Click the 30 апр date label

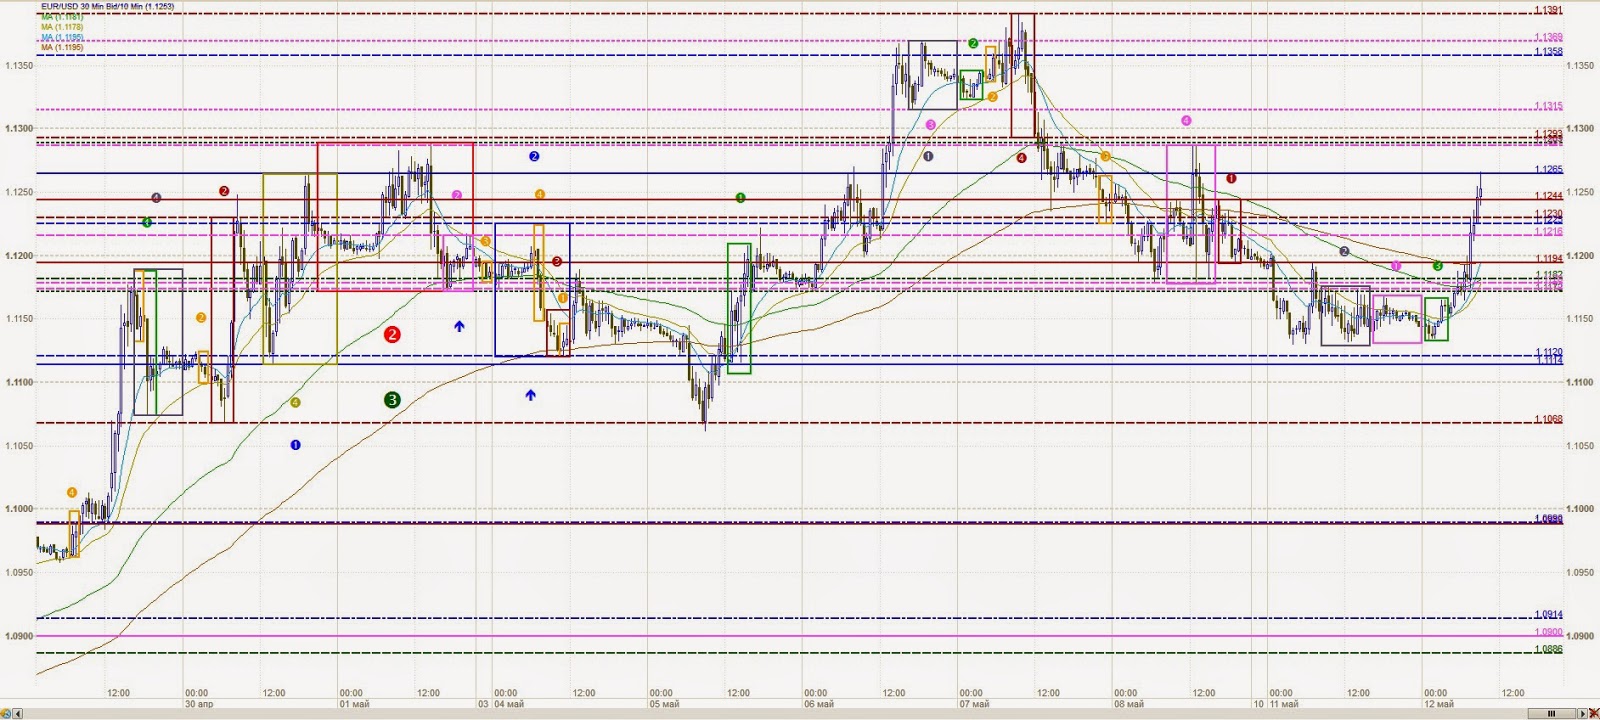199,704
